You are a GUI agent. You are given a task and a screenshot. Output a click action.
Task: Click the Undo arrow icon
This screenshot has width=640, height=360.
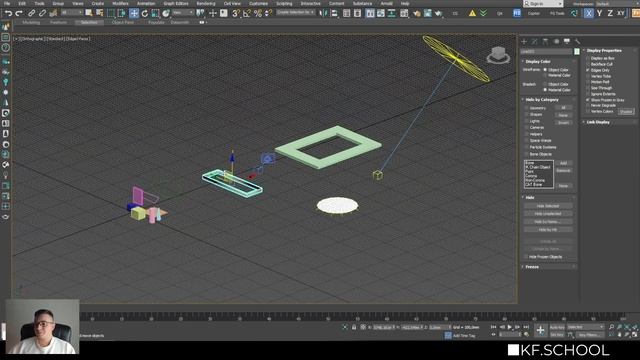click(x=8, y=13)
